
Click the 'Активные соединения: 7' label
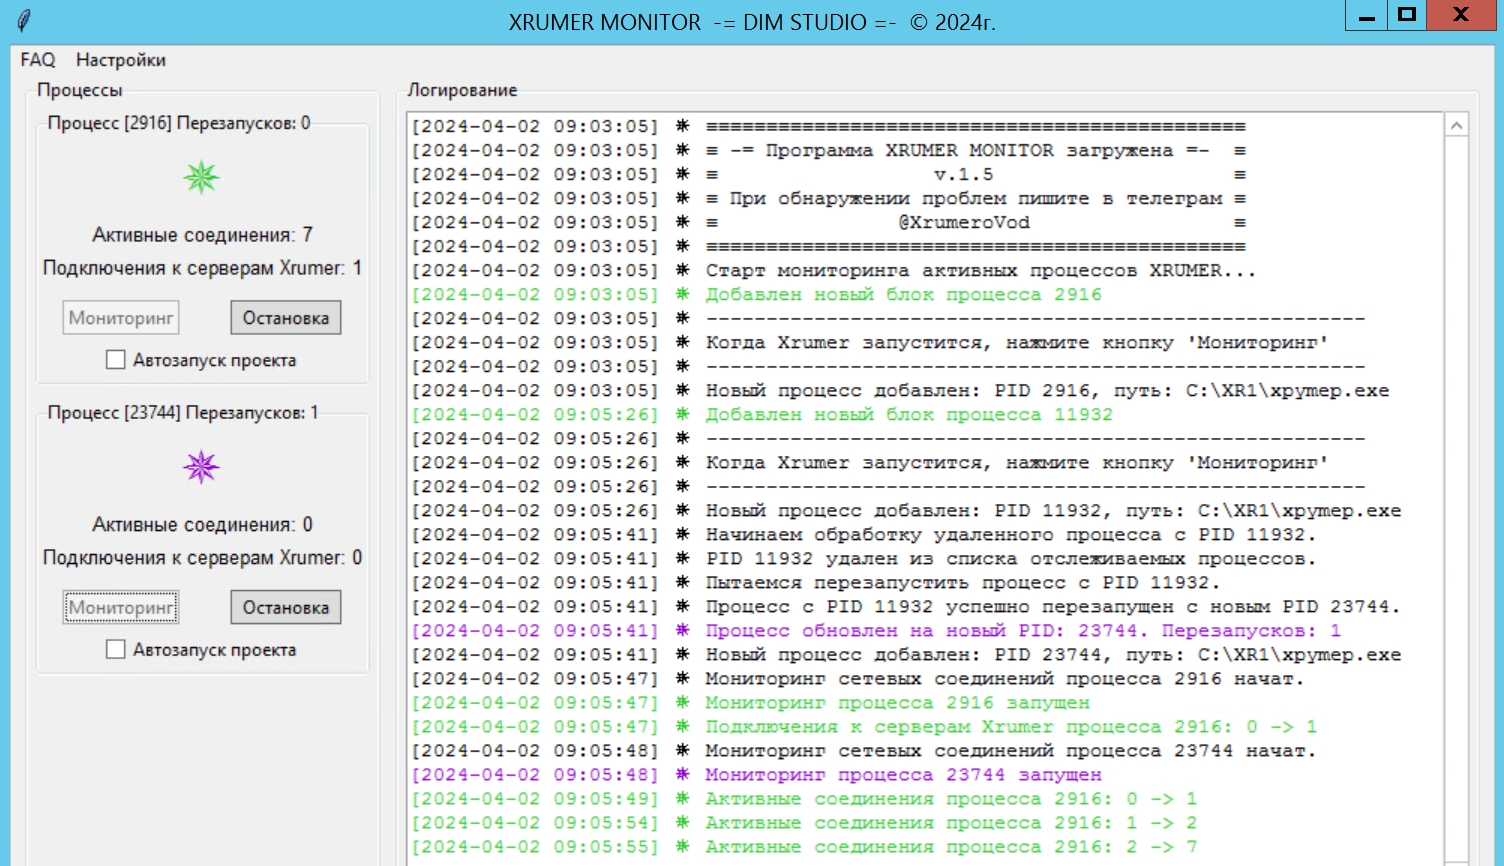202,235
